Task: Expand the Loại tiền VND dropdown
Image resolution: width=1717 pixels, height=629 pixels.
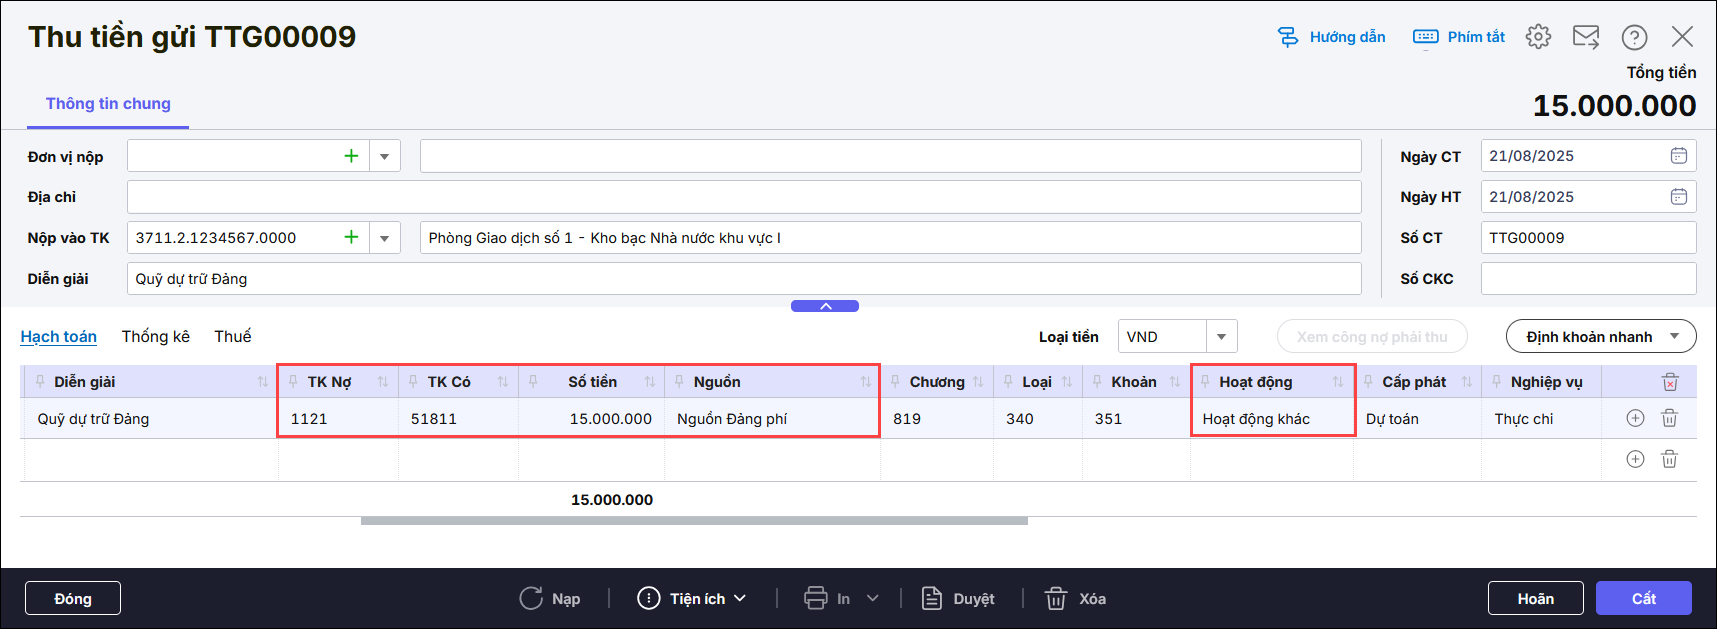Action: [x=1221, y=337]
